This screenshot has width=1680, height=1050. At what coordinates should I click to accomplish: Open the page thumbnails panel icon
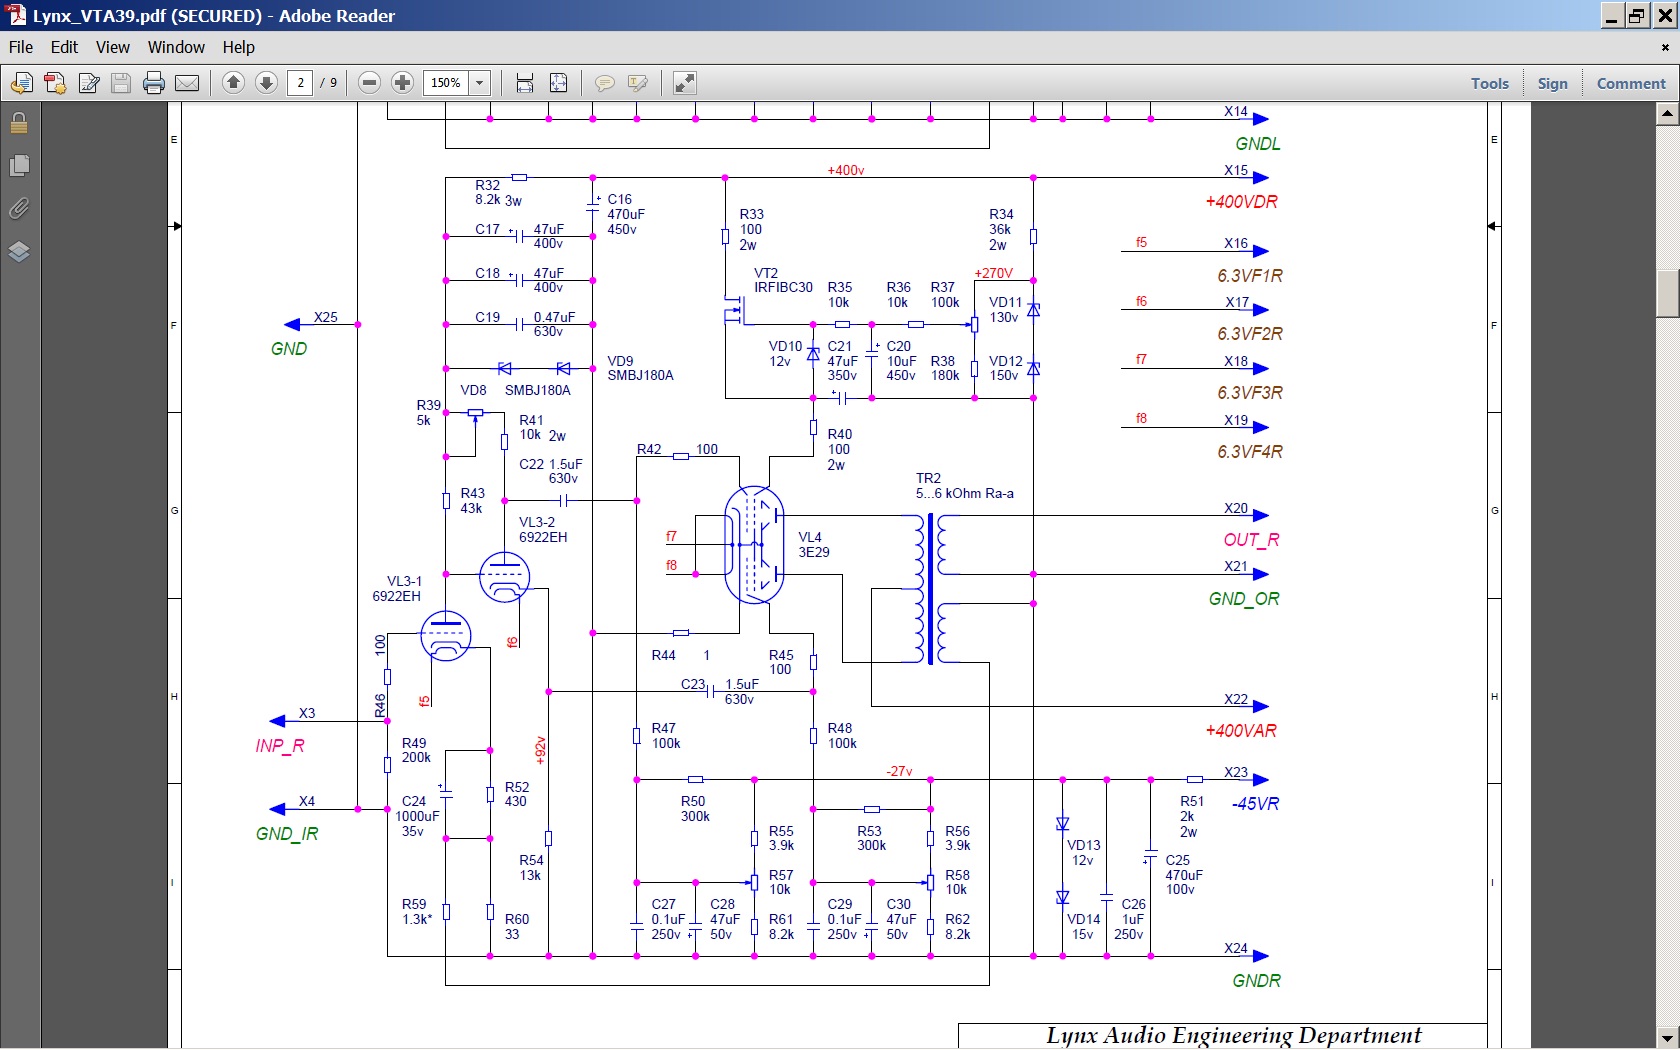[x=19, y=166]
